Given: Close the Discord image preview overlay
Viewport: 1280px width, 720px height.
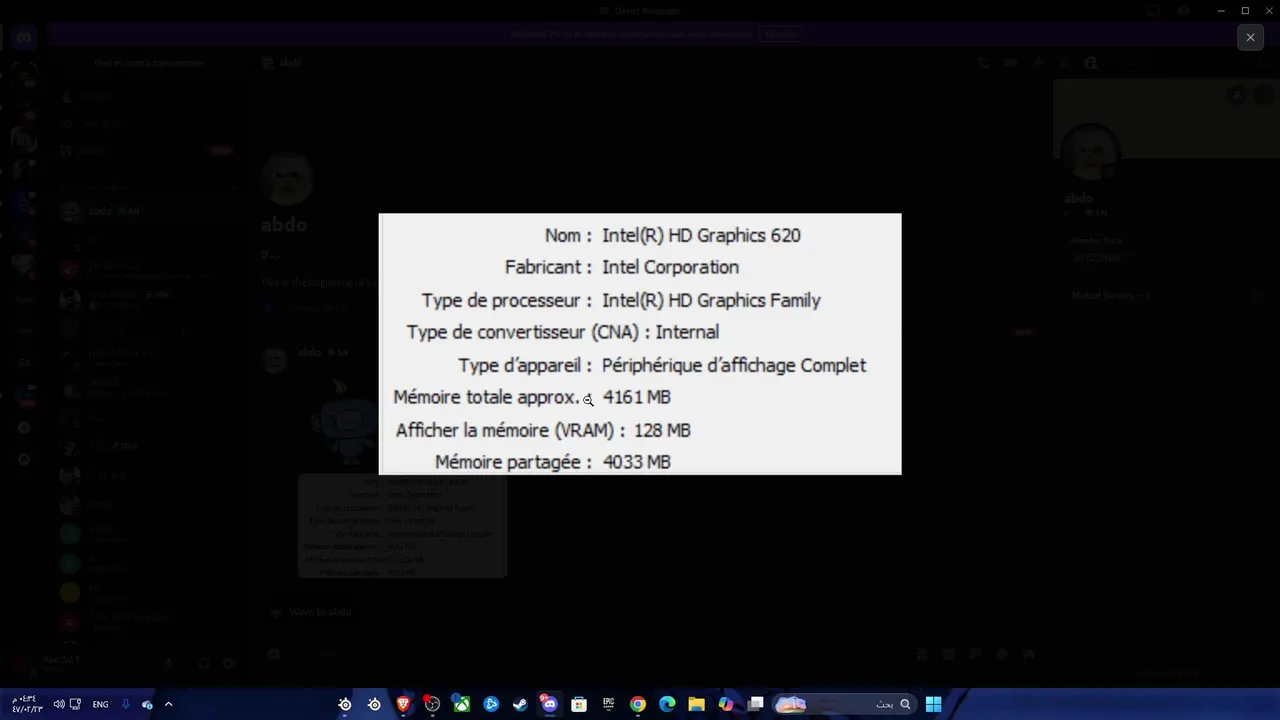Looking at the screenshot, I should (x=1250, y=37).
